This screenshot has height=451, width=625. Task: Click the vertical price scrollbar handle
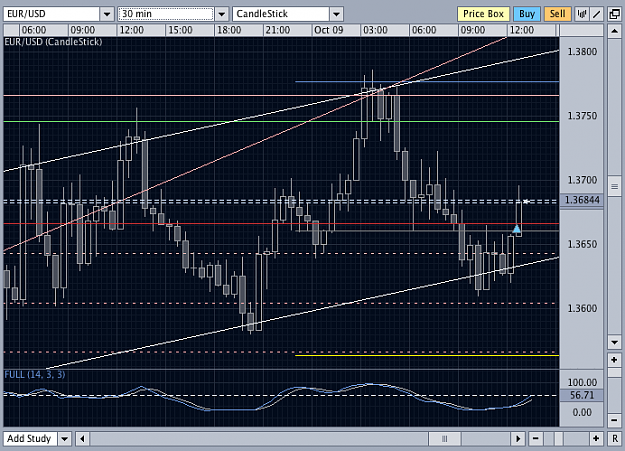tap(614, 186)
